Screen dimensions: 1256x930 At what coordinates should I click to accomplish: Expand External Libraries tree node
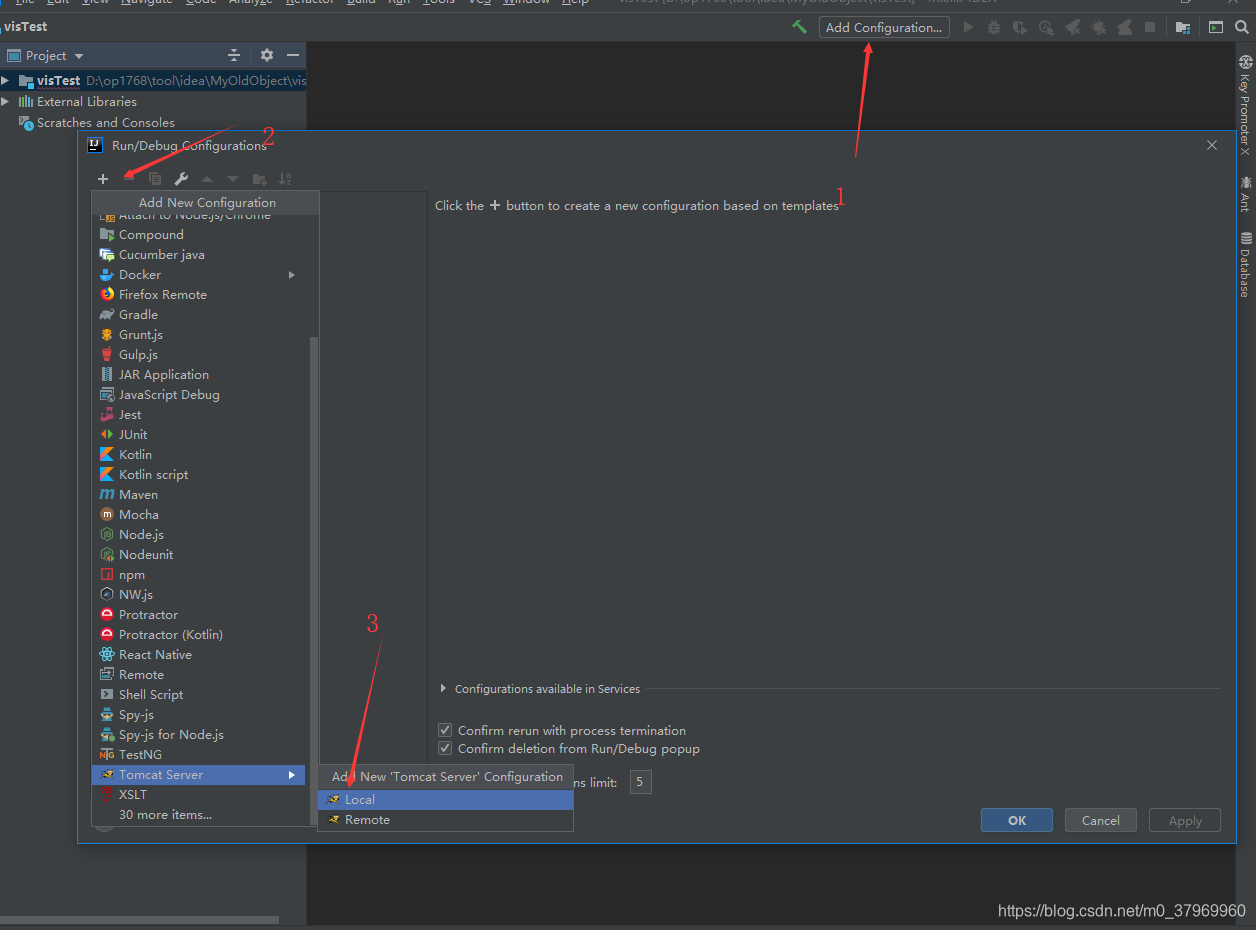[6, 101]
